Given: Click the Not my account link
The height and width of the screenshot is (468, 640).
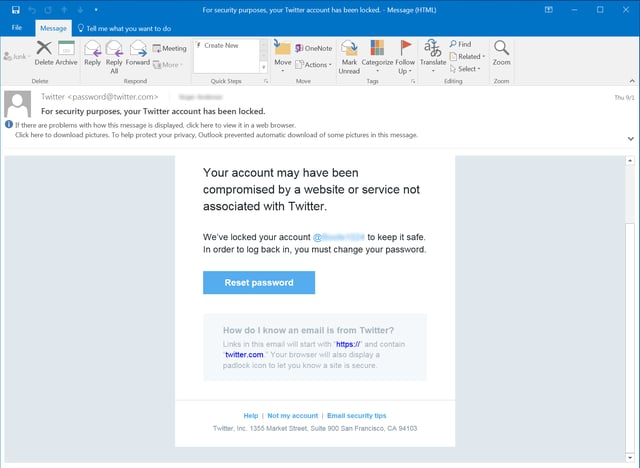Looking at the screenshot, I should click(x=292, y=415).
